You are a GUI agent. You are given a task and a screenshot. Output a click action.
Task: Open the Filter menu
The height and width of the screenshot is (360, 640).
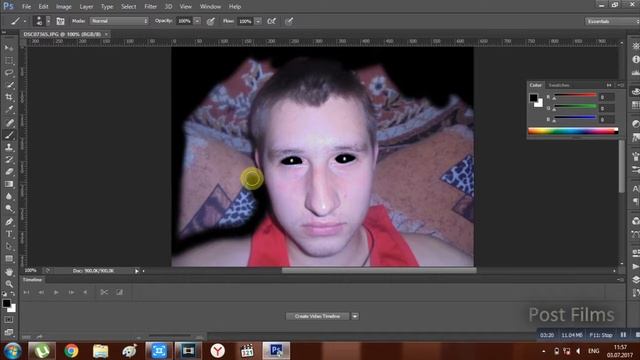150,7
